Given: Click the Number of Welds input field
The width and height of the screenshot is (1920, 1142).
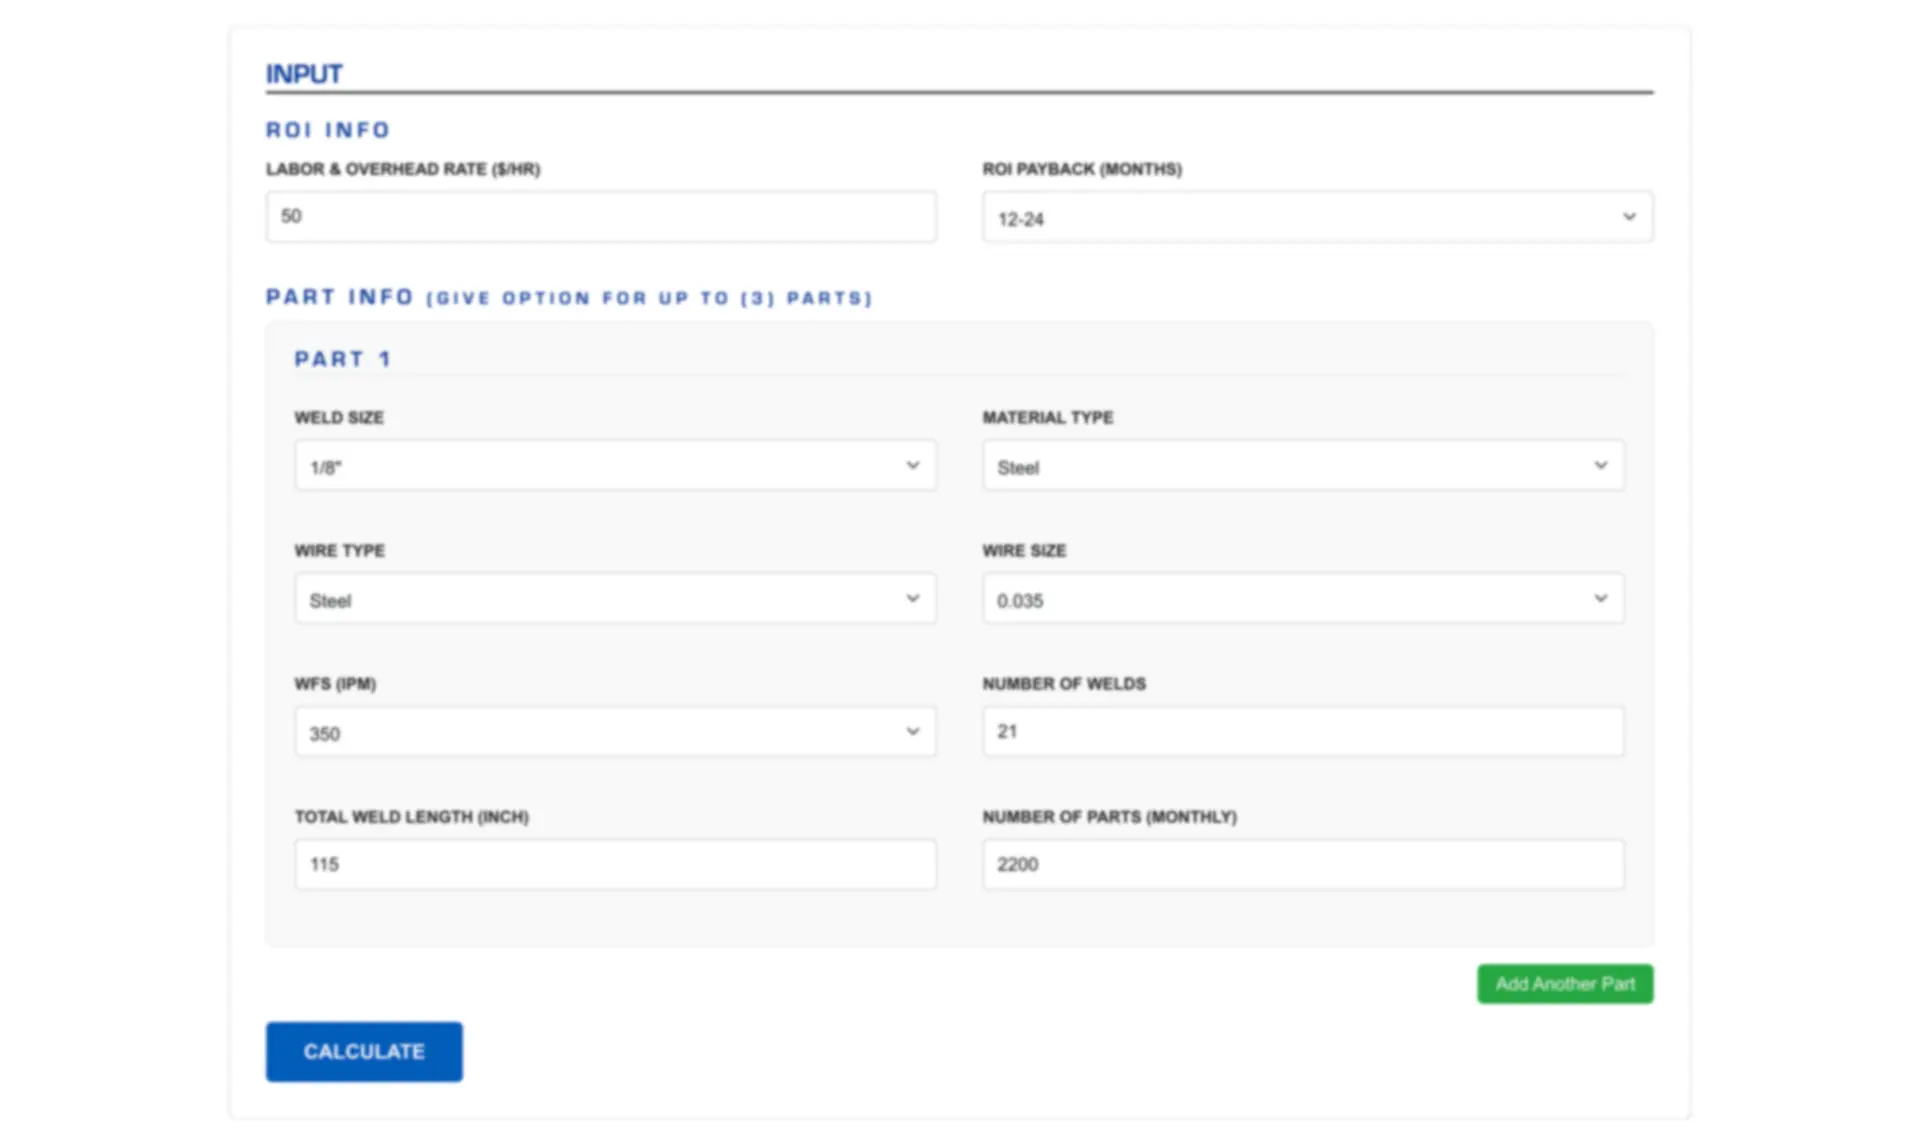Looking at the screenshot, I should [1303, 732].
